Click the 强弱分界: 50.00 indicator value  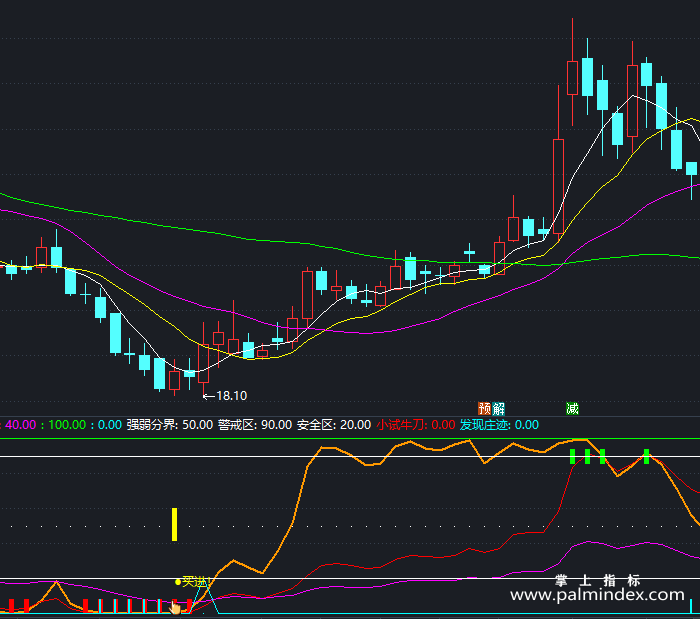170,425
